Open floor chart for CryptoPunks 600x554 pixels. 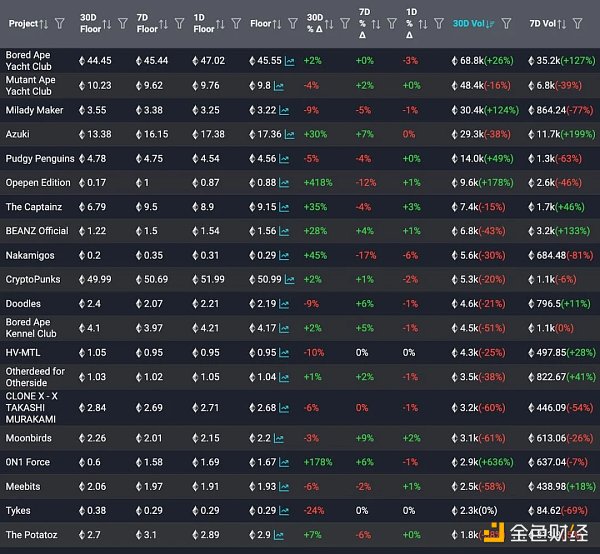290,280
